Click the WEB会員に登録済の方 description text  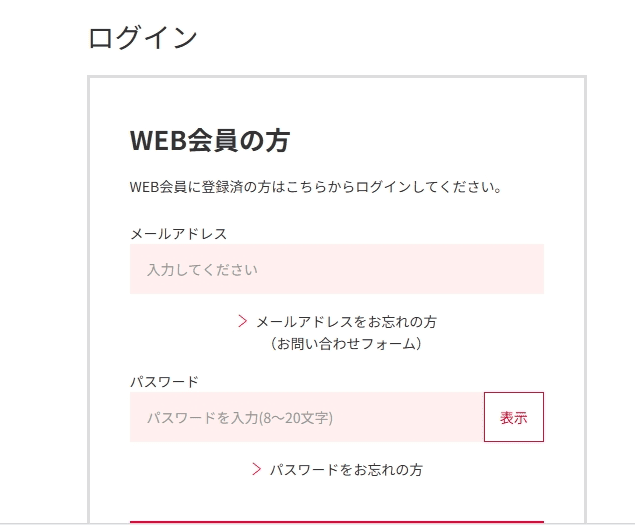tap(316, 187)
